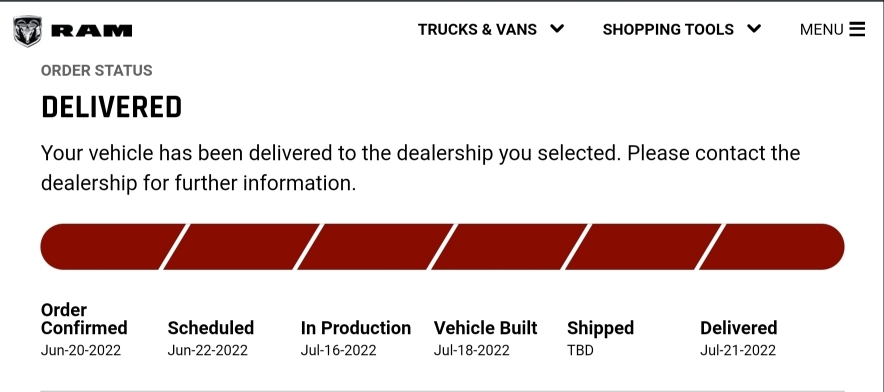
Task: Click the ORDER STATUS label
Action: pos(96,71)
